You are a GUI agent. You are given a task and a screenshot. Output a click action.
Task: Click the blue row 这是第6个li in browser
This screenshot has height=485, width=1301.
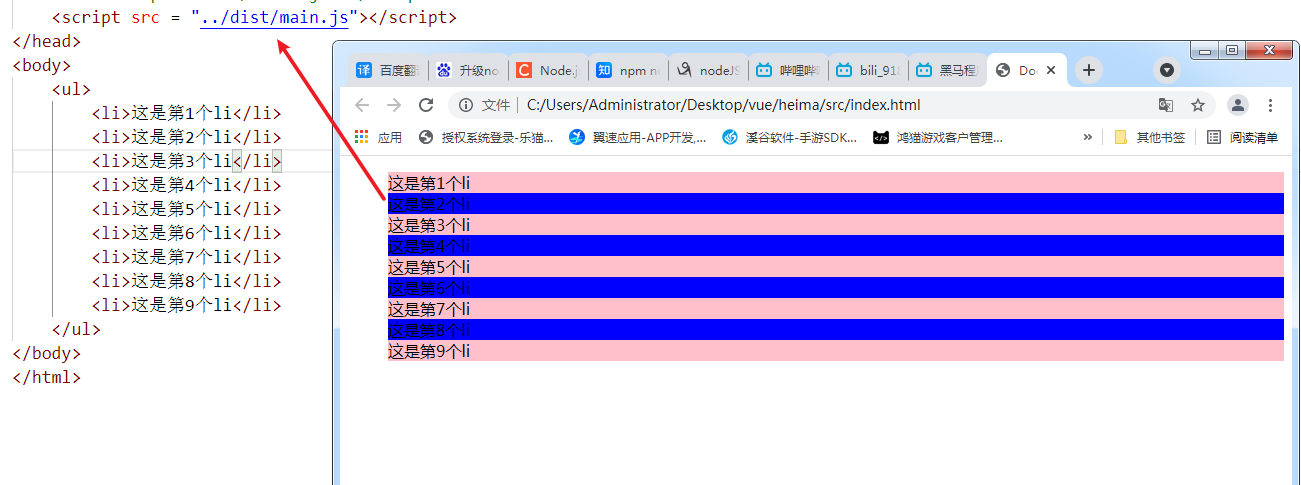(x=835, y=288)
